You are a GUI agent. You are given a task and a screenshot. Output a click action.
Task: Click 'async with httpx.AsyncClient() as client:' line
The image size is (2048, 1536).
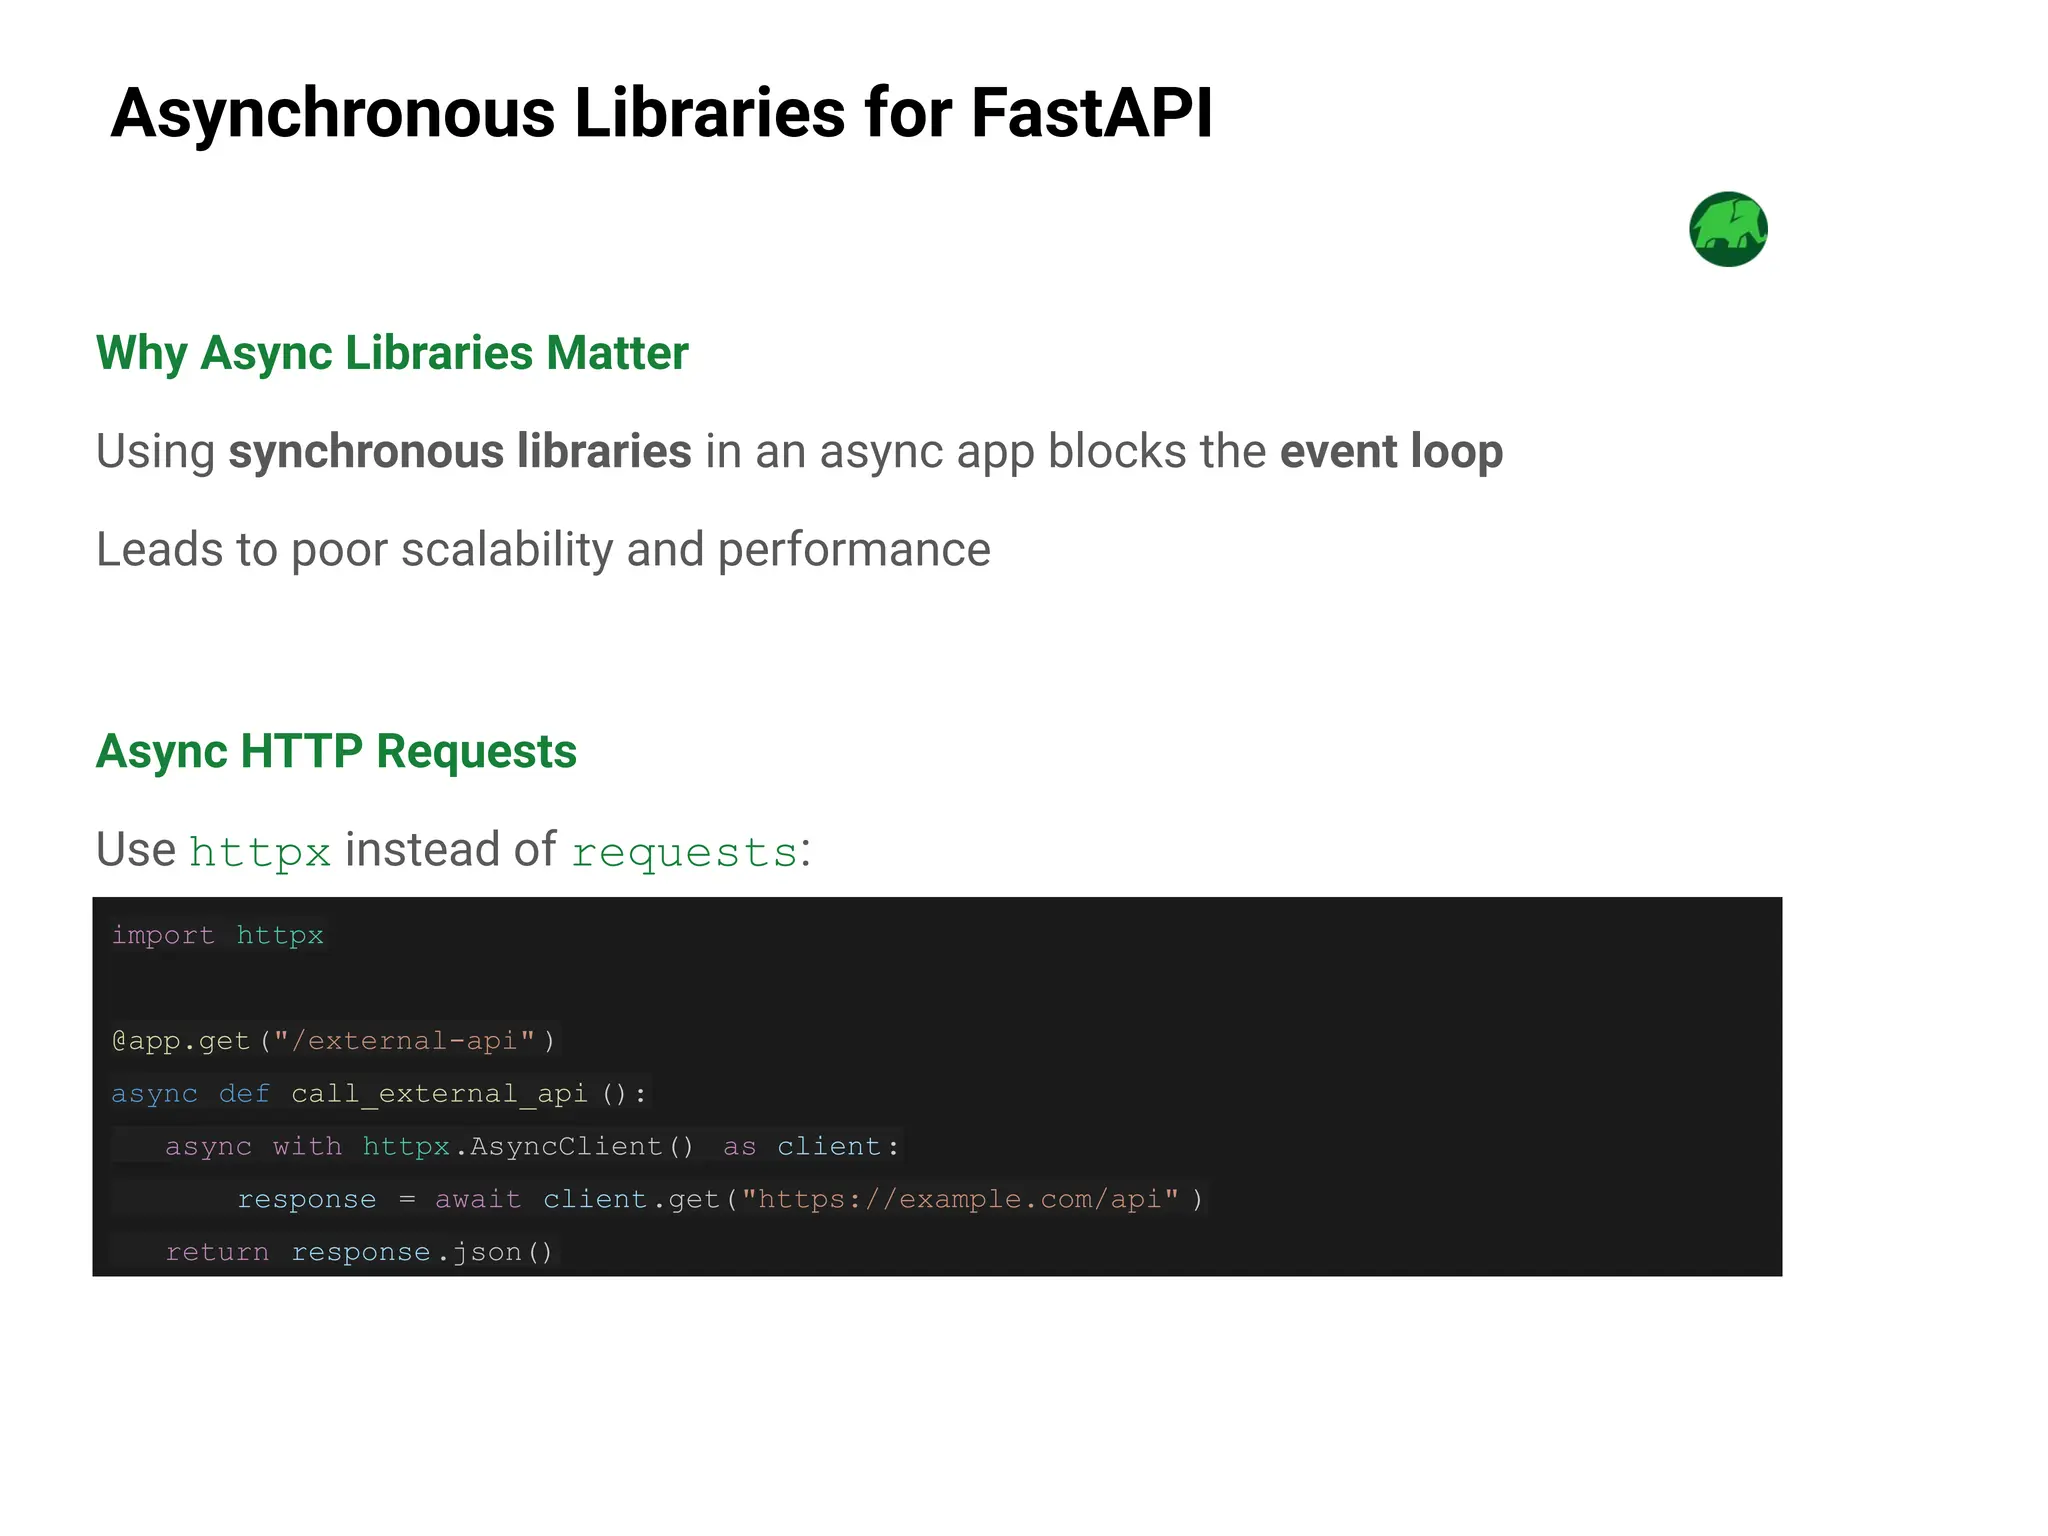[x=534, y=1147]
